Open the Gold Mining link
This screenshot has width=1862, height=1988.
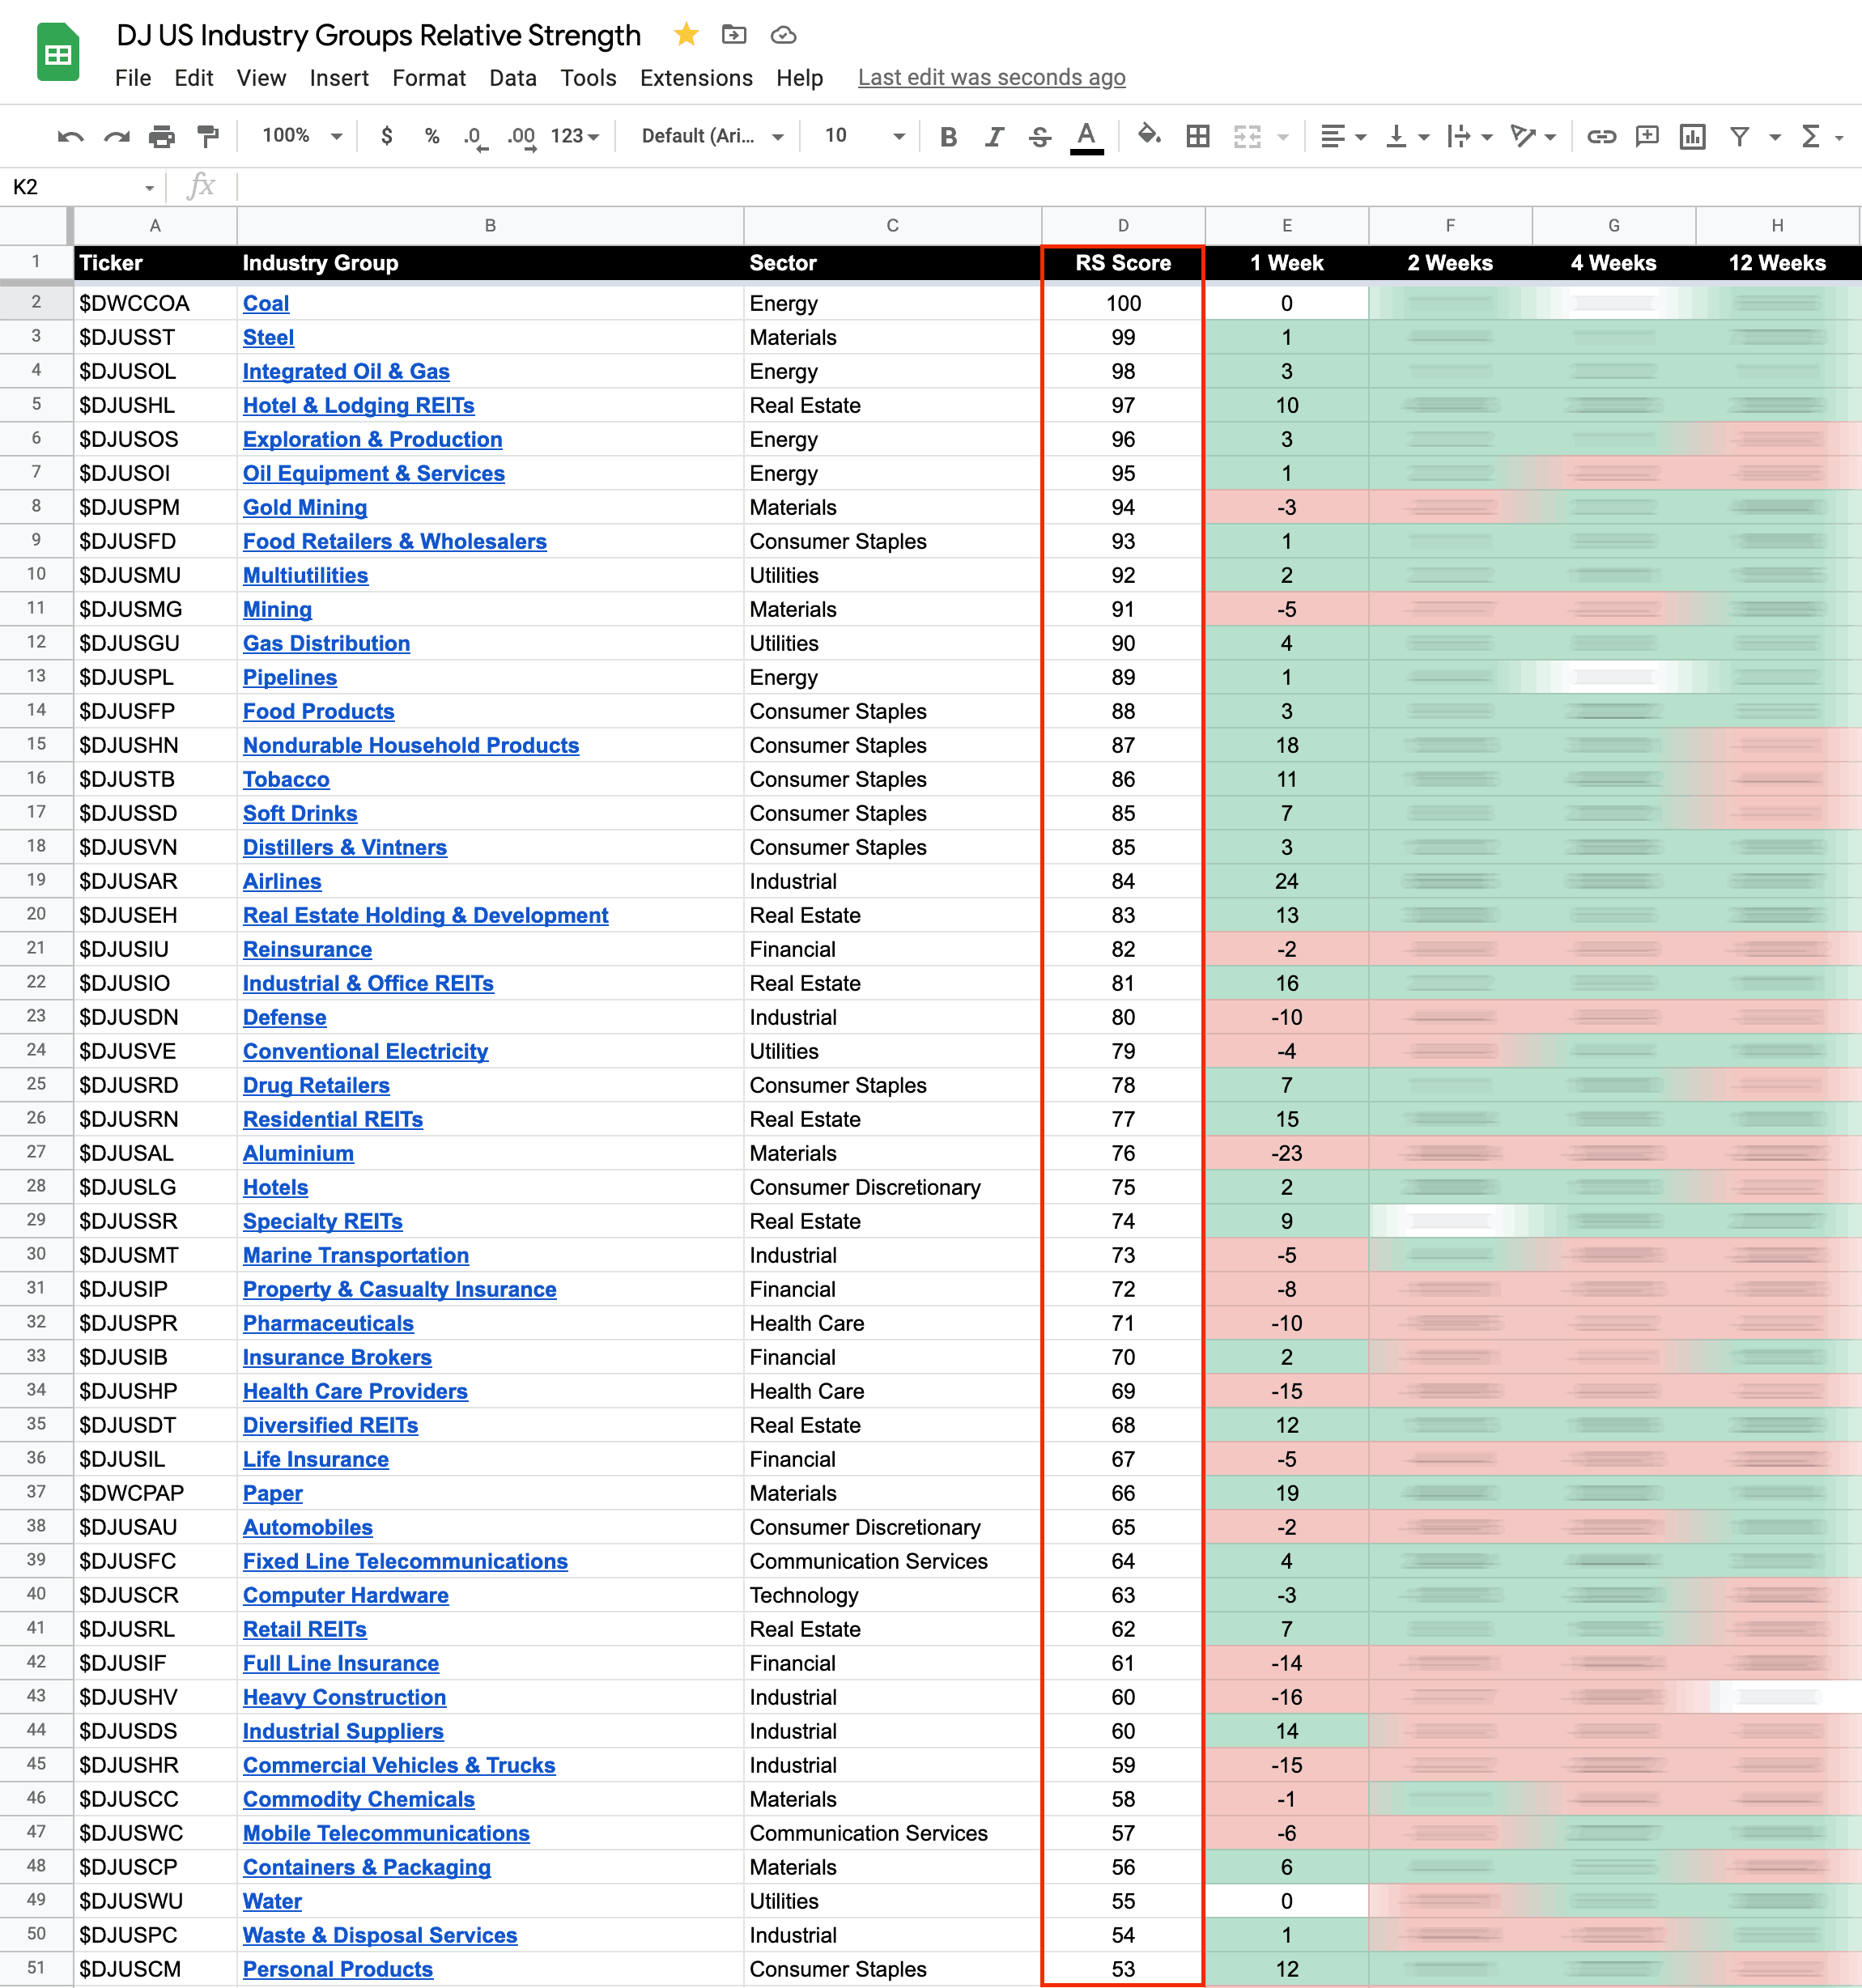click(x=305, y=507)
